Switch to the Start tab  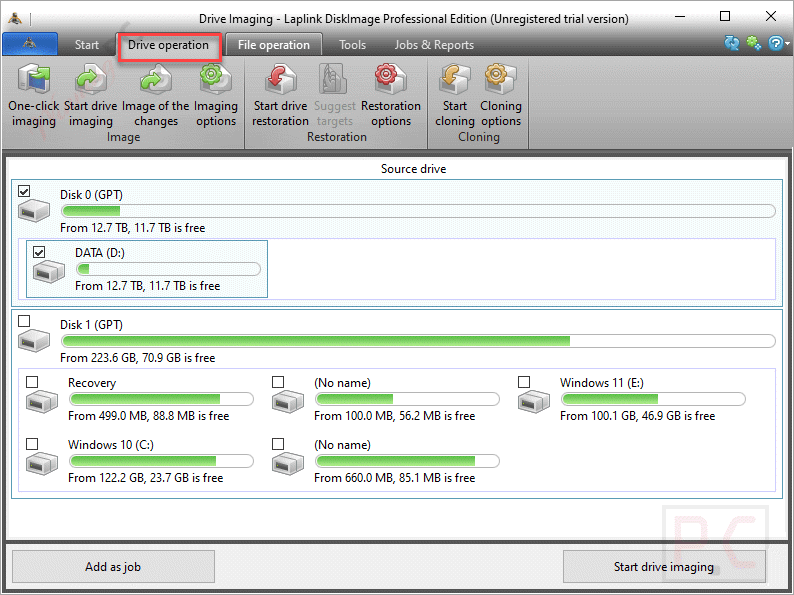point(87,45)
